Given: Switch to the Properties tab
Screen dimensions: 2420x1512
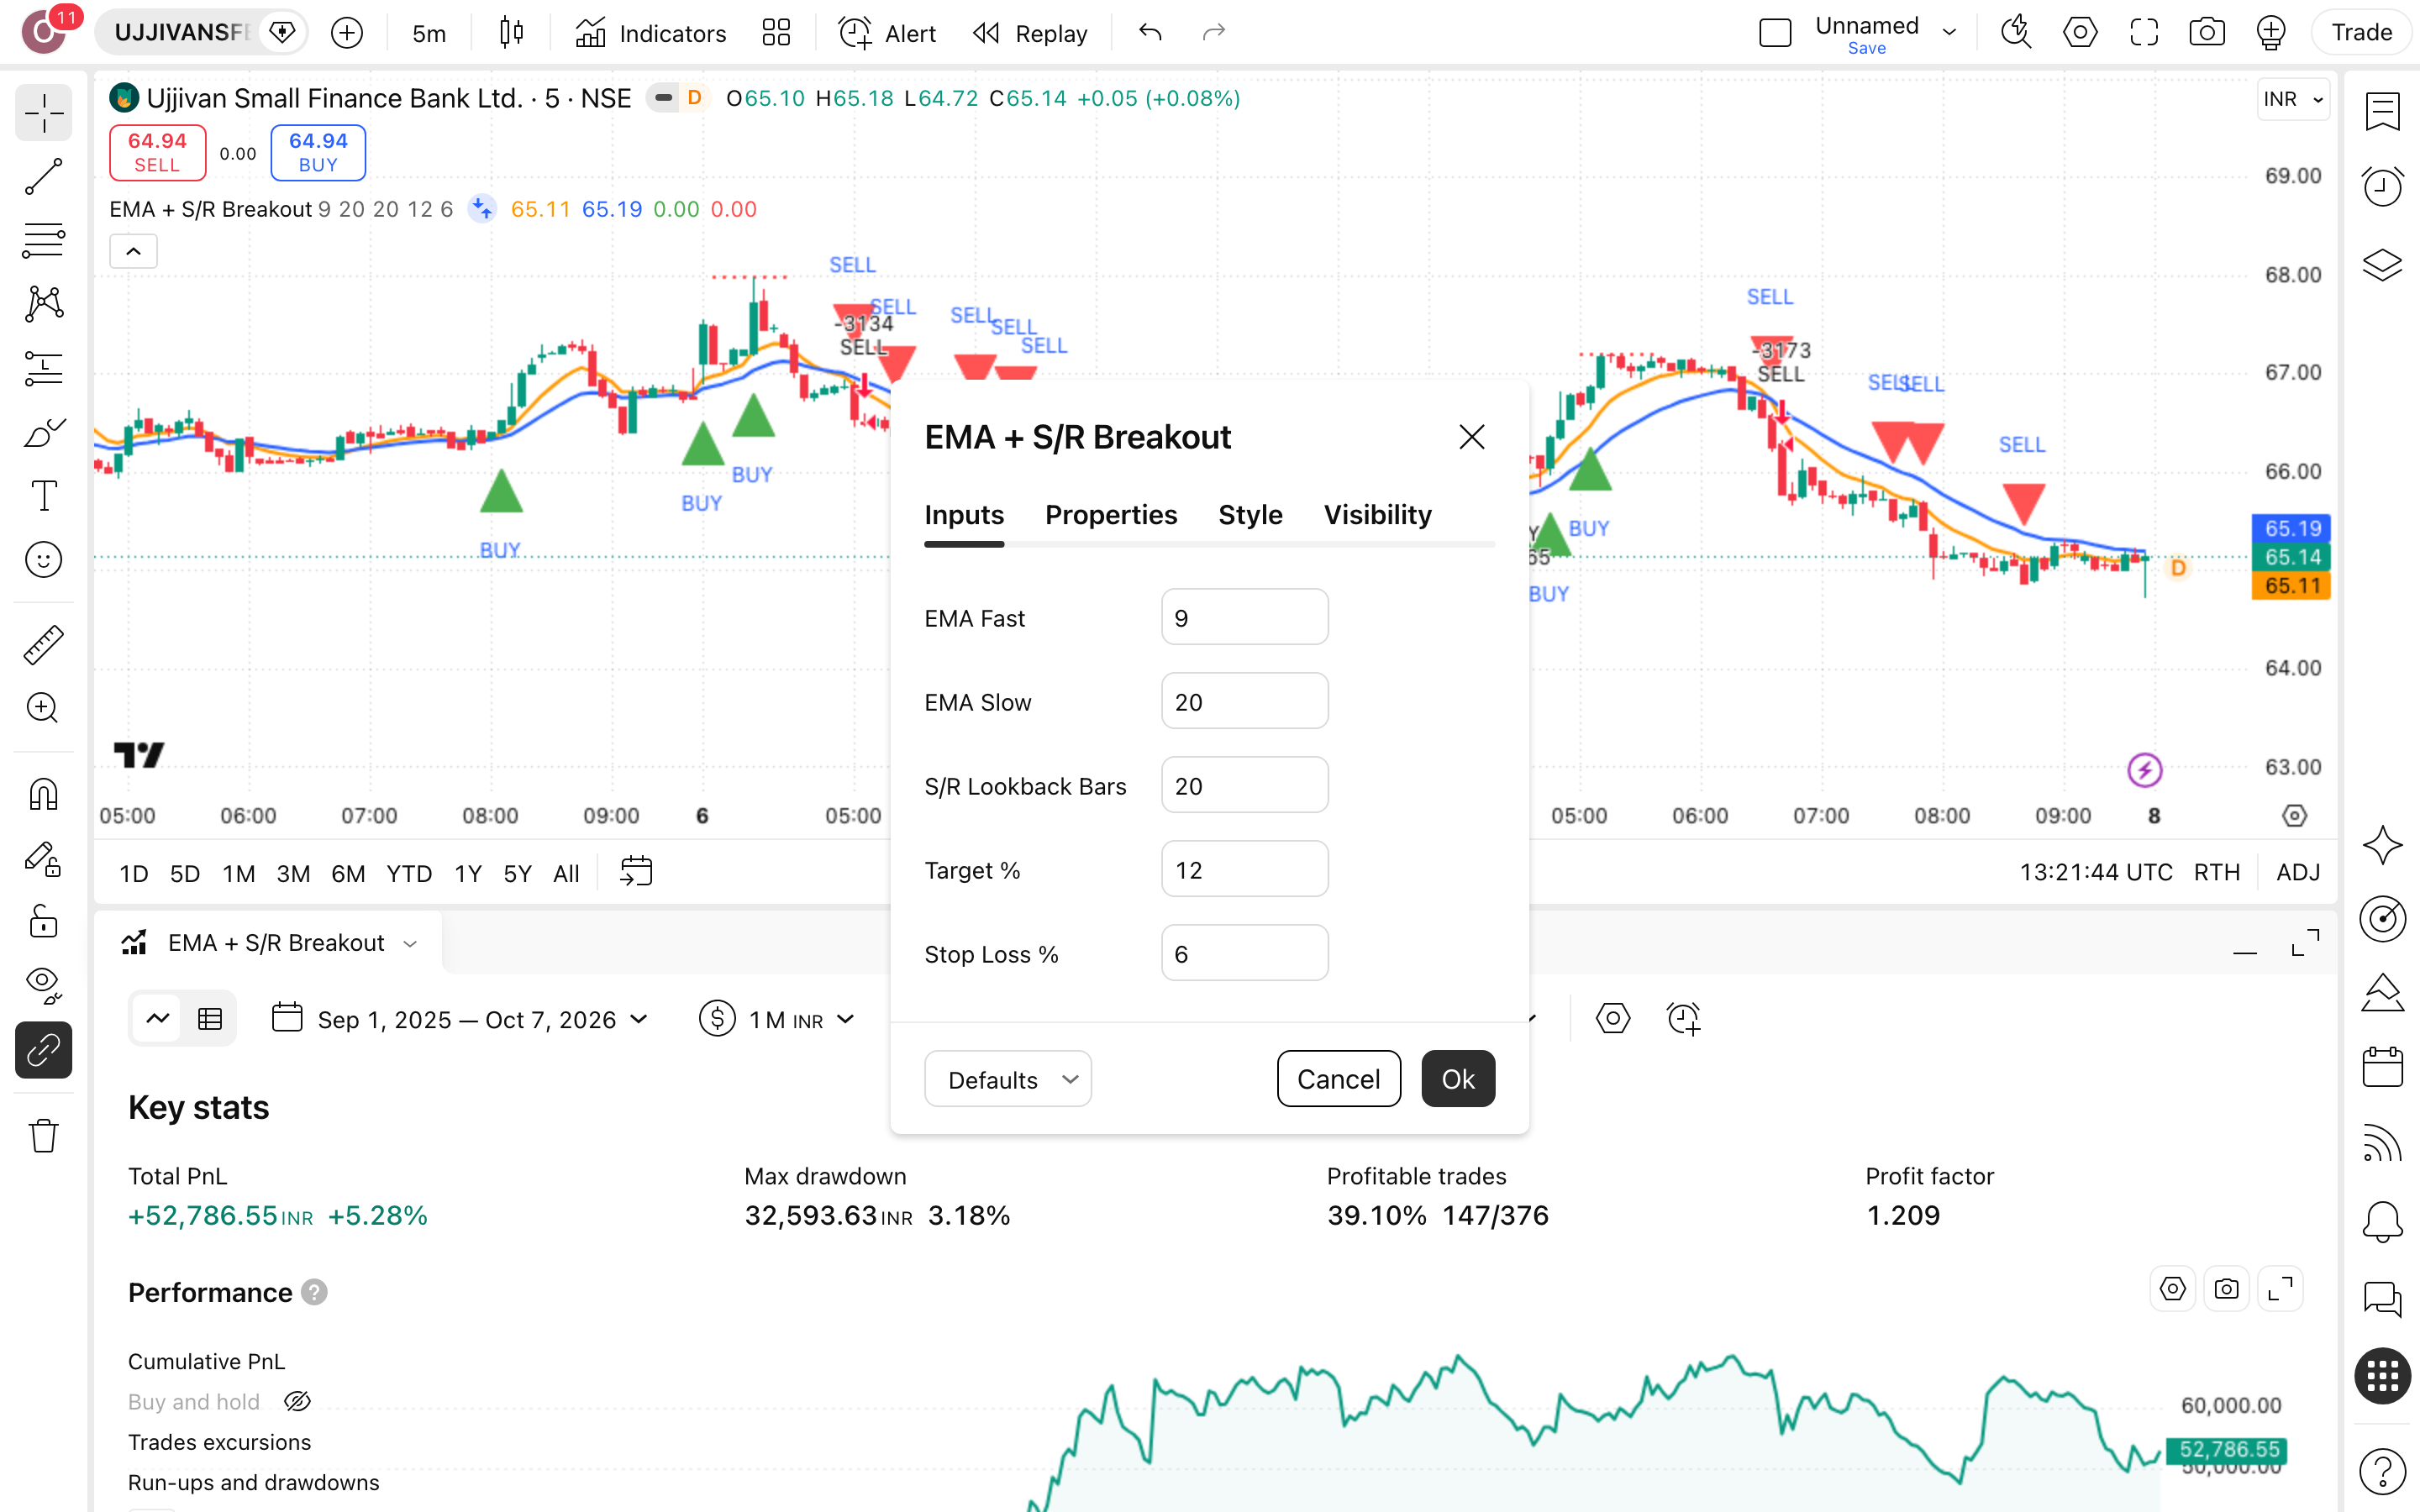Looking at the screenshot, I should pos(1111,514).
